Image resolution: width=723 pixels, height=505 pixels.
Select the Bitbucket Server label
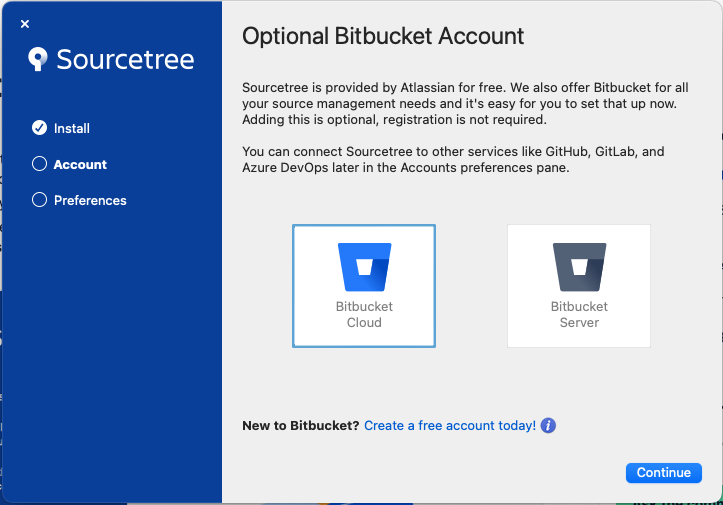tap(579, 315)
